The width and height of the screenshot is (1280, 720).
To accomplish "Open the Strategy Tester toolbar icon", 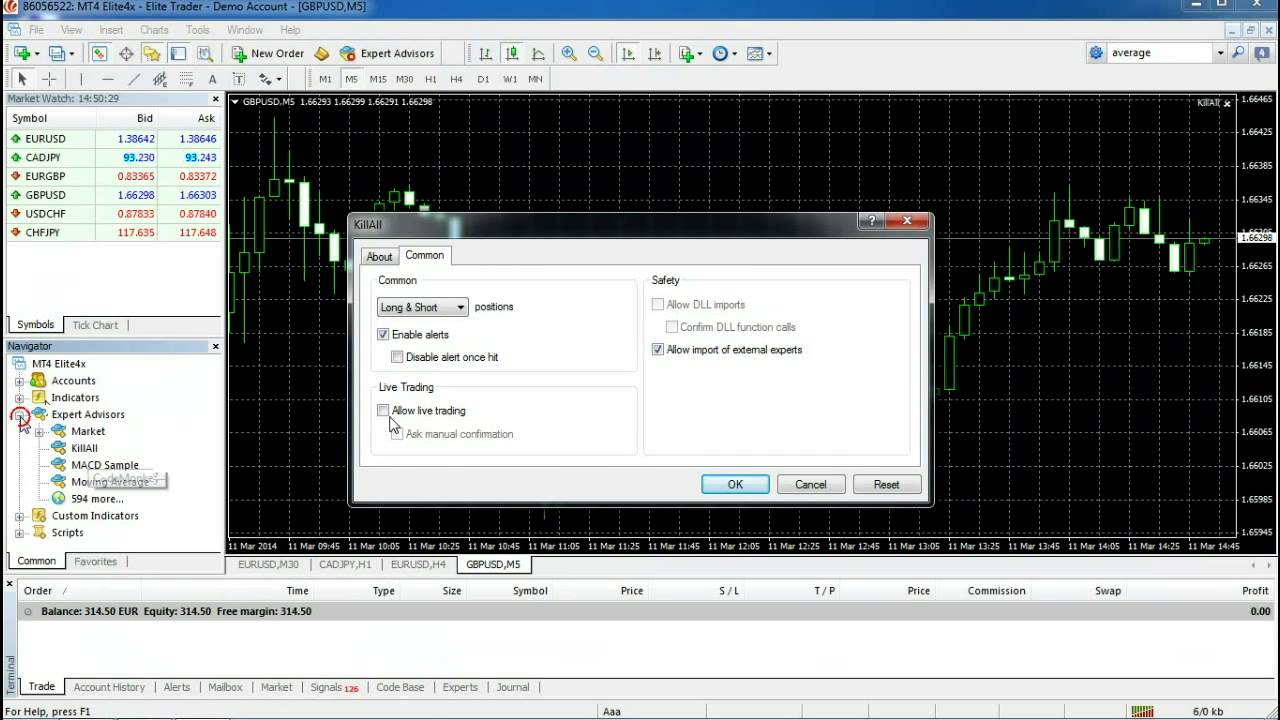I will tap(204, 53).
